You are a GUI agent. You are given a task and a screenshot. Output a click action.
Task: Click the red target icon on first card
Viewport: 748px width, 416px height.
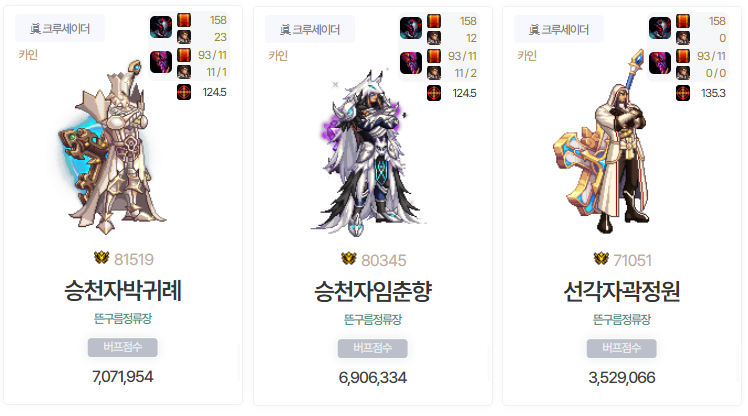[x=184, y=92]
